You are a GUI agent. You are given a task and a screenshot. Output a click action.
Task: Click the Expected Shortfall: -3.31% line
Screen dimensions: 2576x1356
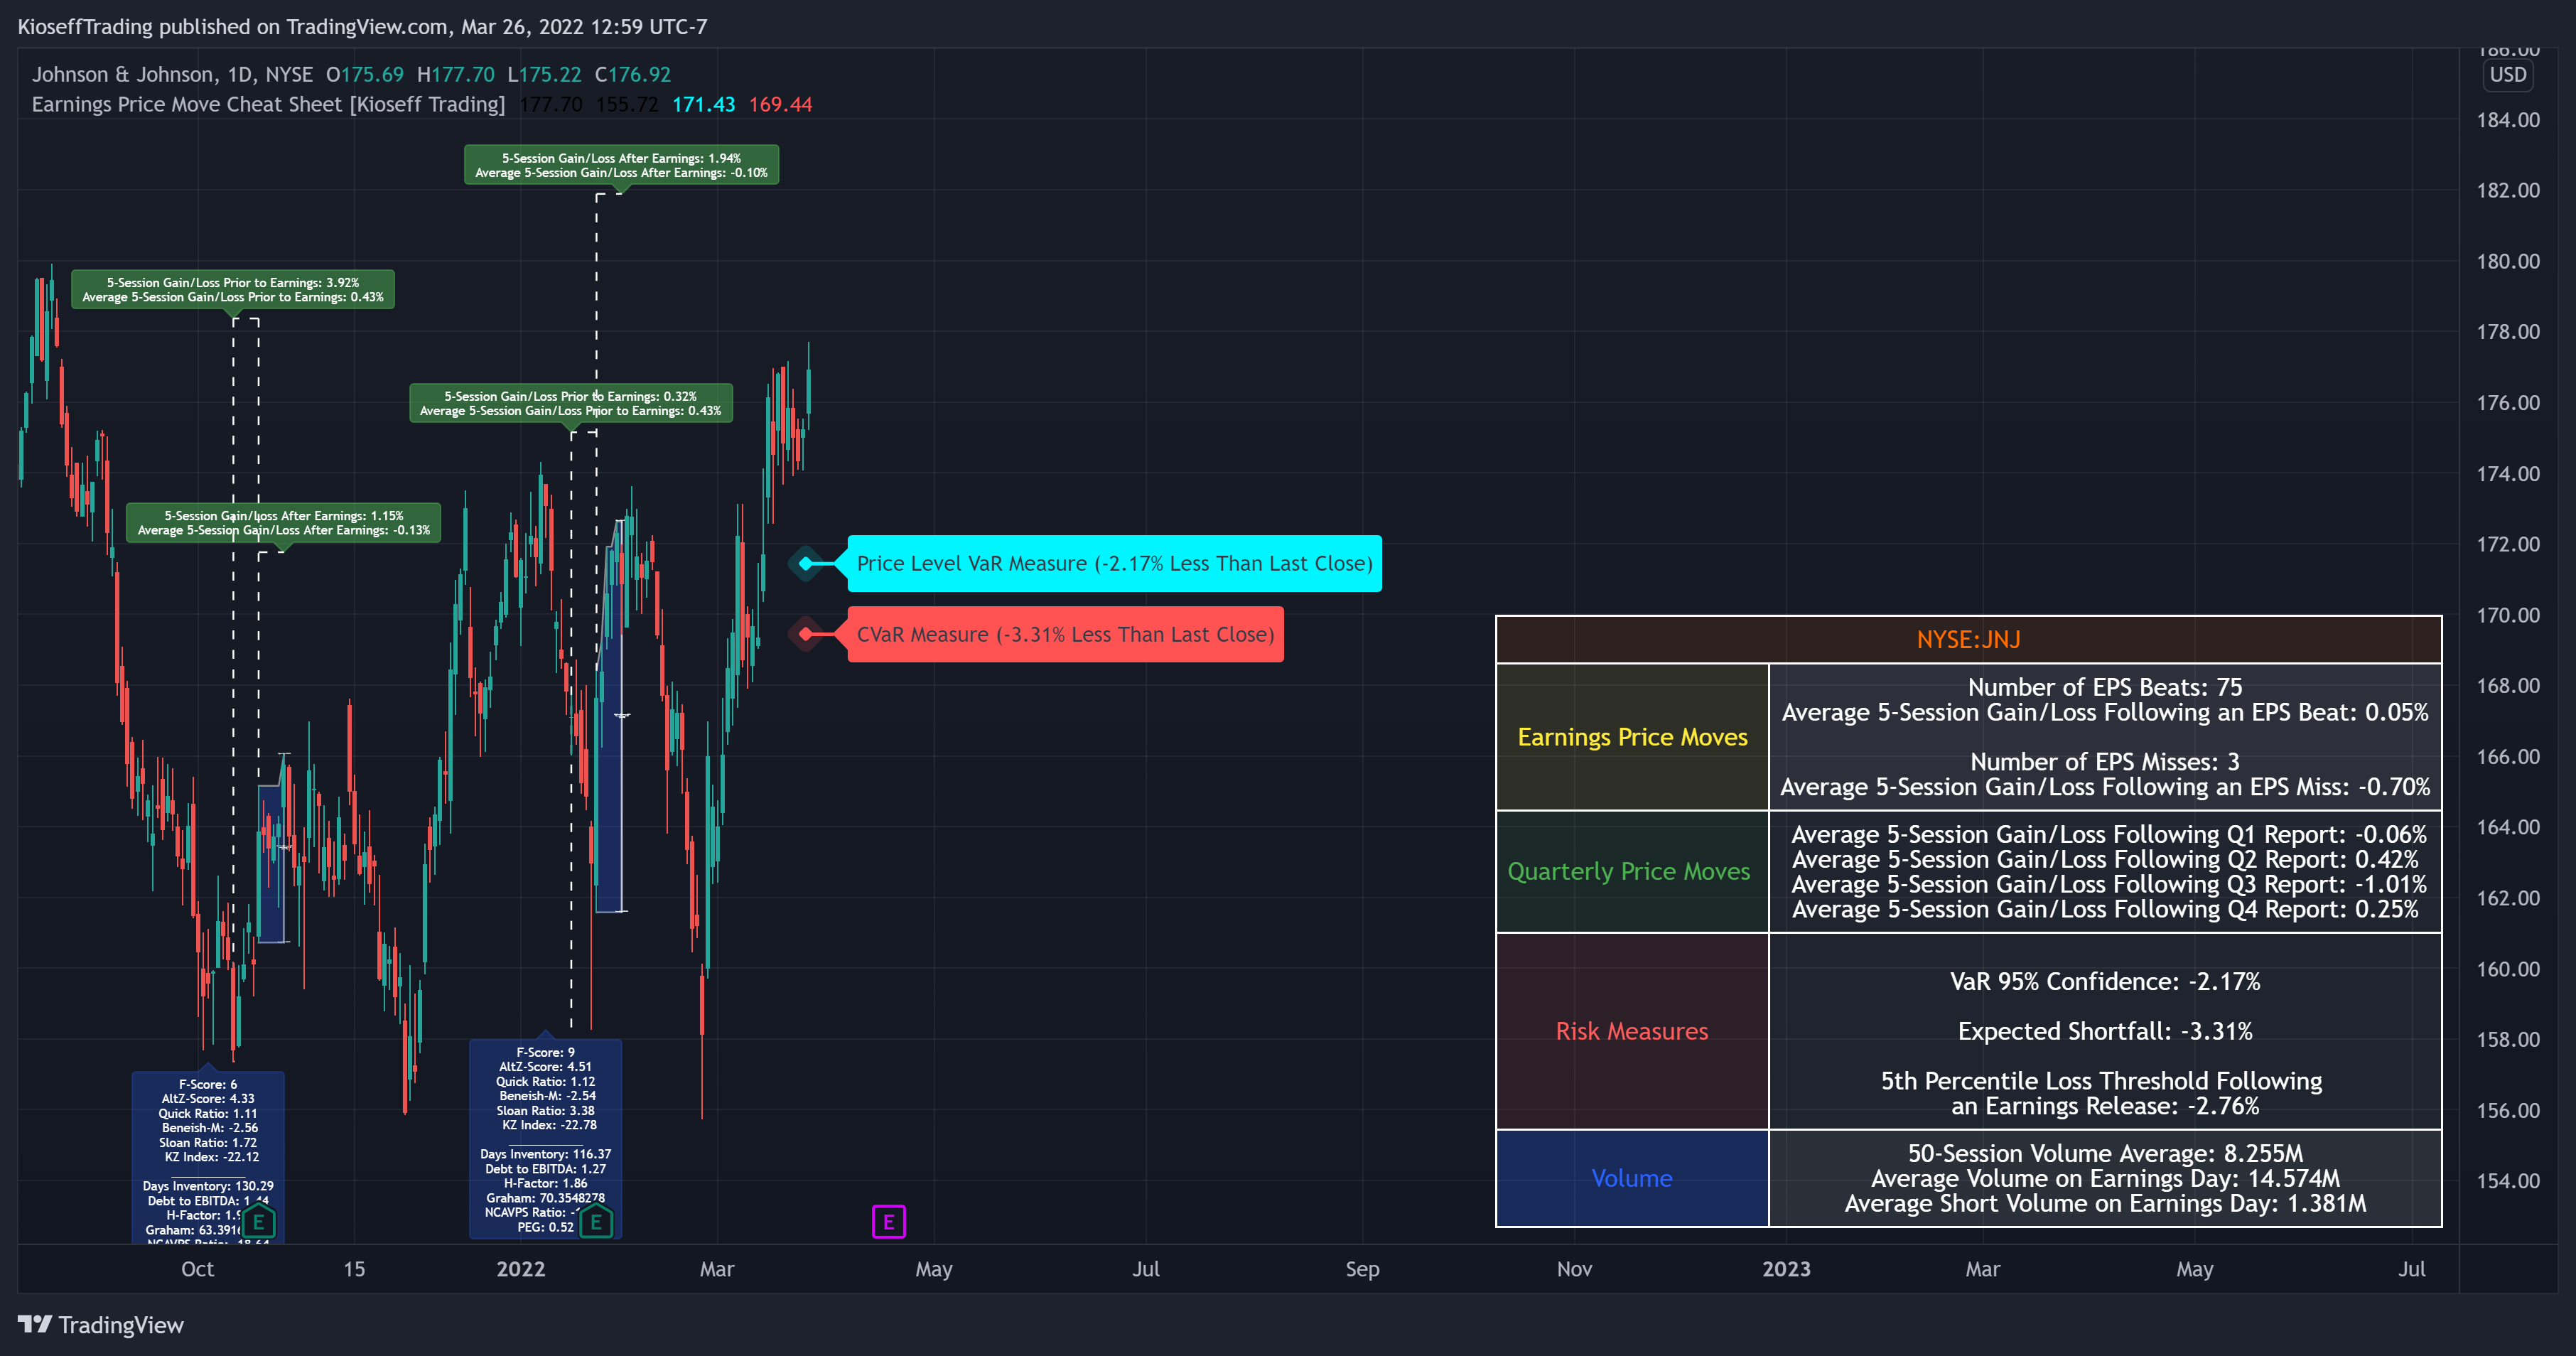click(2104, 1031)
